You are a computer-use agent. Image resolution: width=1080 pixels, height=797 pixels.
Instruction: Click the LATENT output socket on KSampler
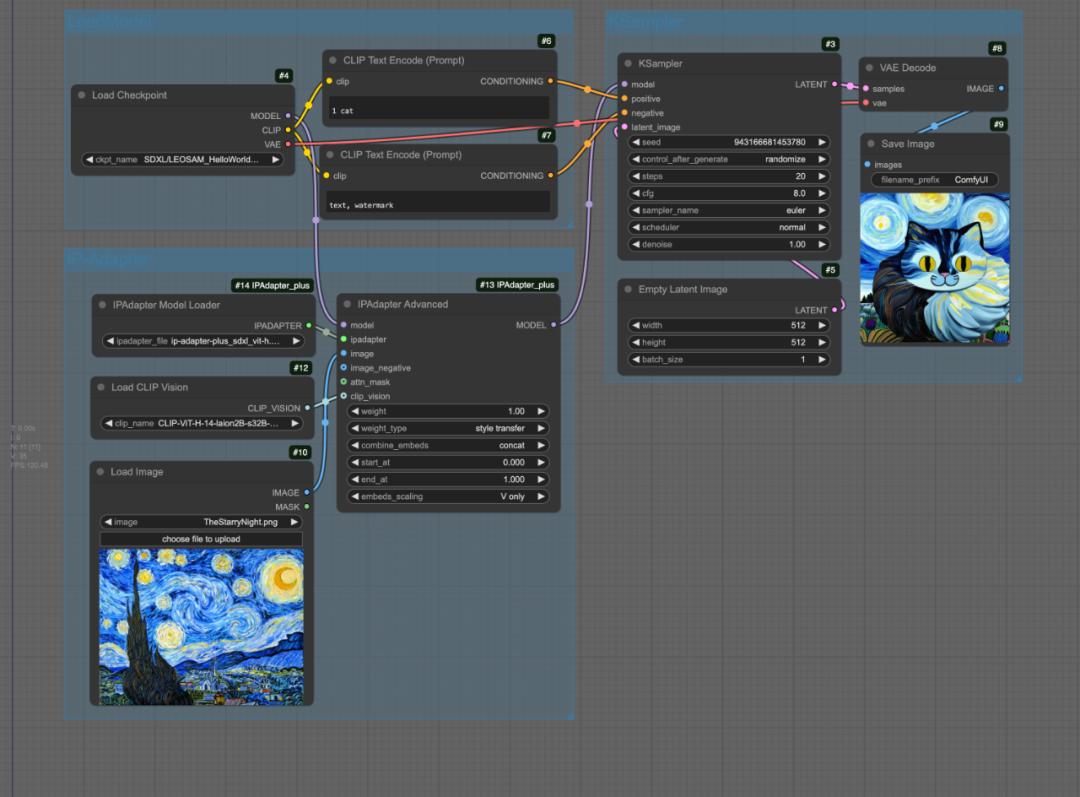835,84
